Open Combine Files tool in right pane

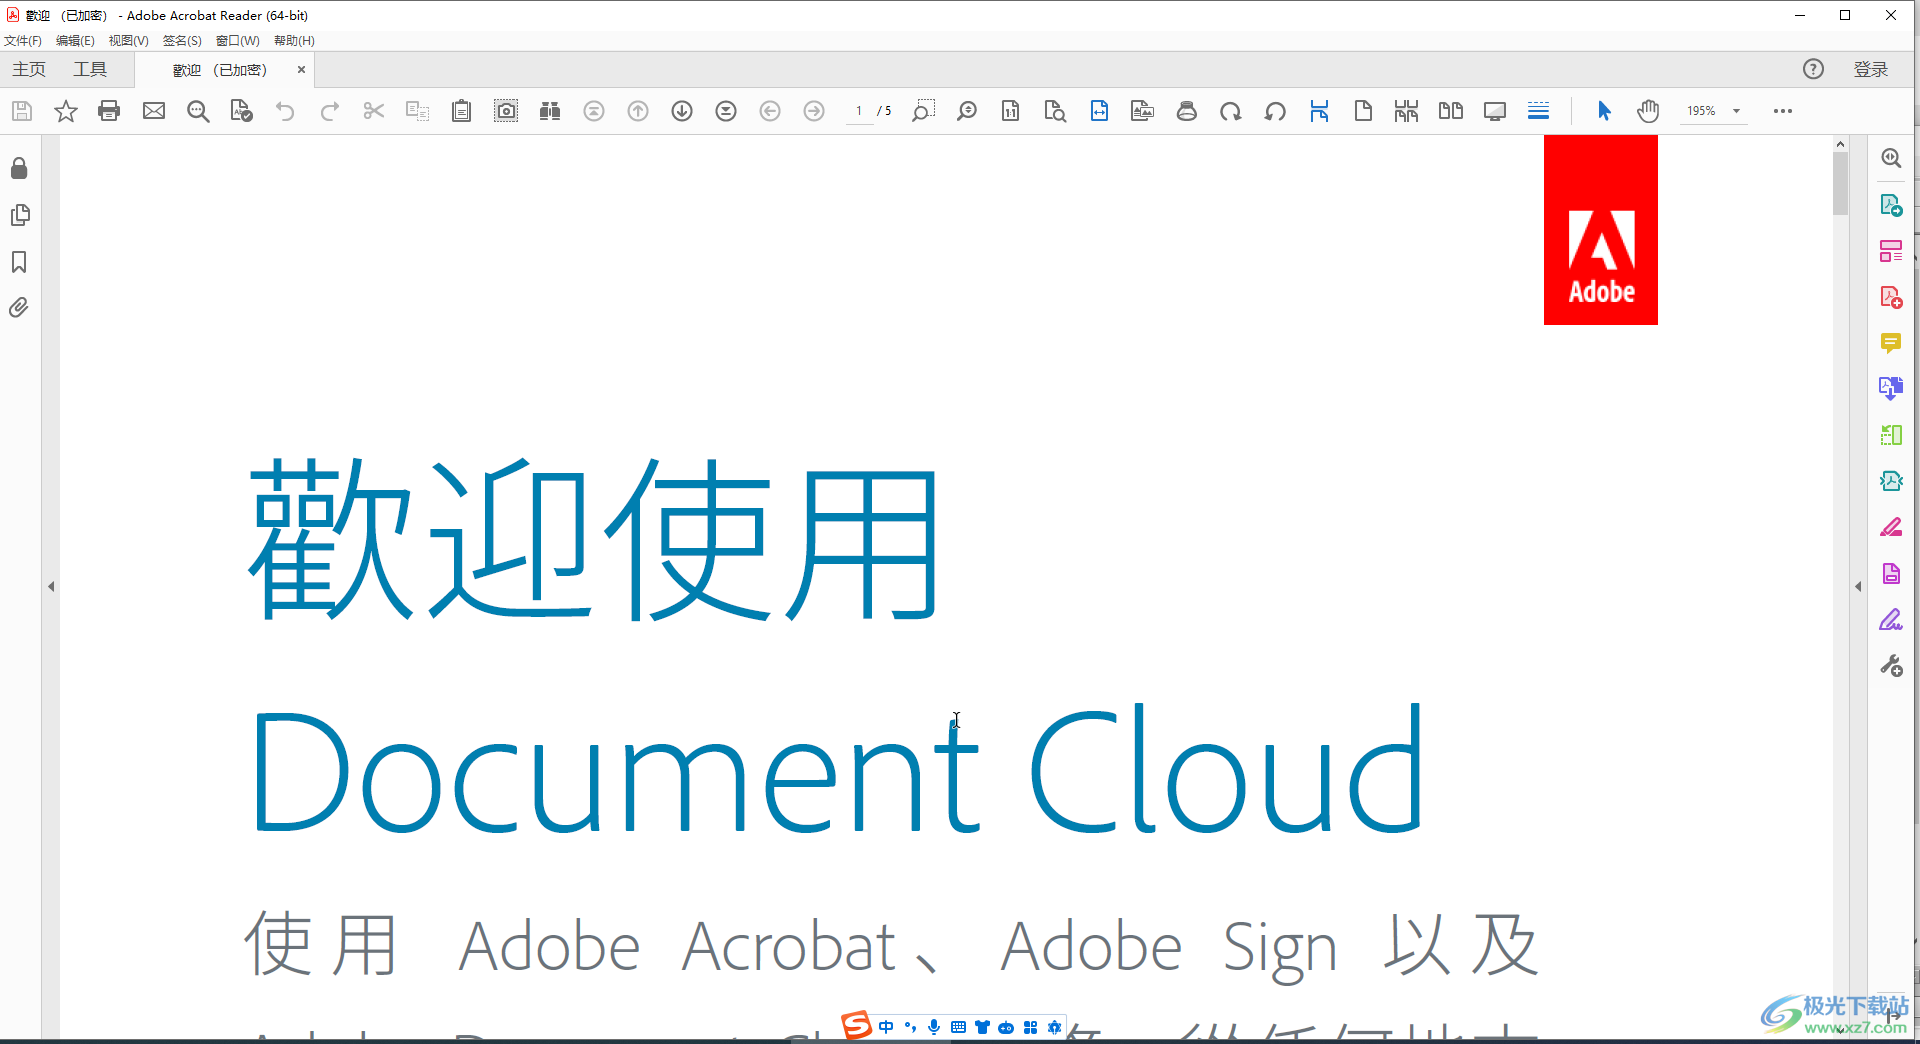tap(1891, 389)
